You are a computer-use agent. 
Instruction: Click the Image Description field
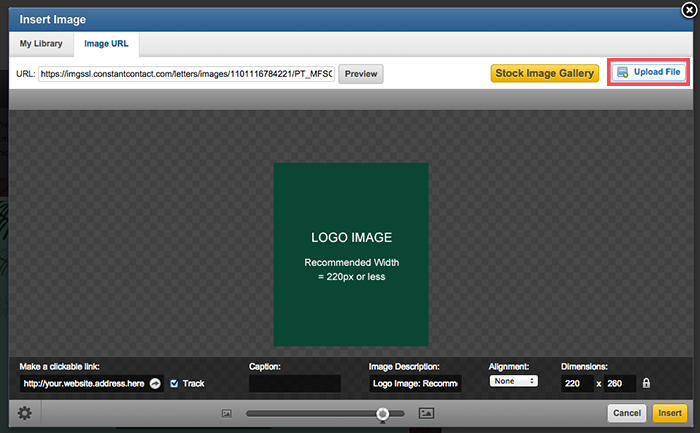415,383
